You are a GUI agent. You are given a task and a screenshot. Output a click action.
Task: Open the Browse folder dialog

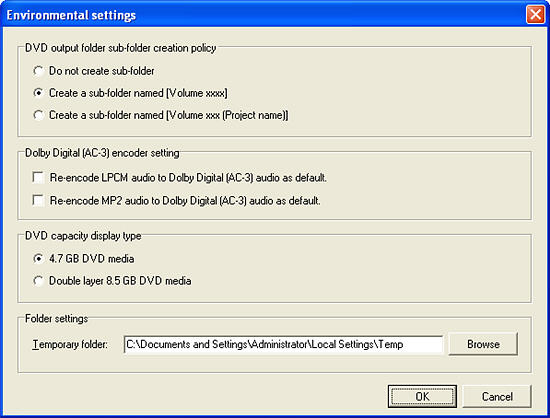pyautogui.click(x=483, y=344)
